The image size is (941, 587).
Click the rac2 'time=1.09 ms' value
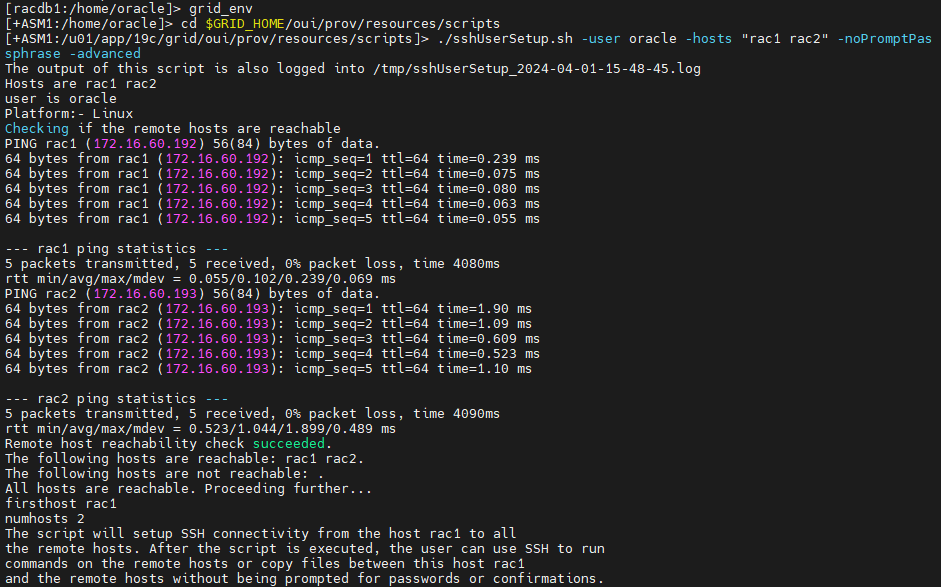485,324
